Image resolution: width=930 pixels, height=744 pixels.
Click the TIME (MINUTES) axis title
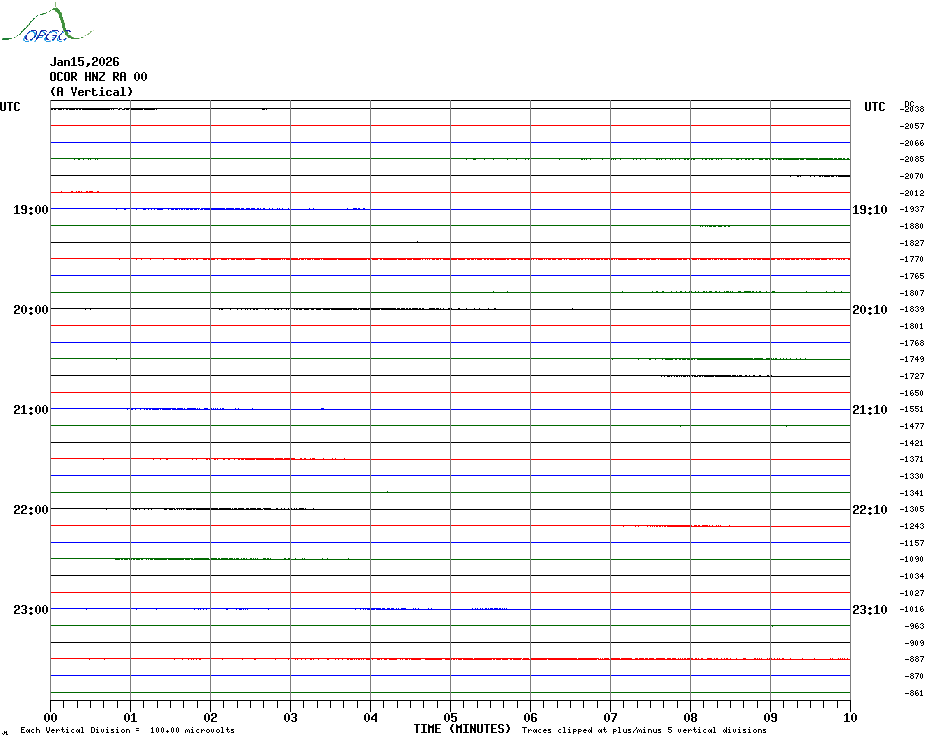point(462,729)
